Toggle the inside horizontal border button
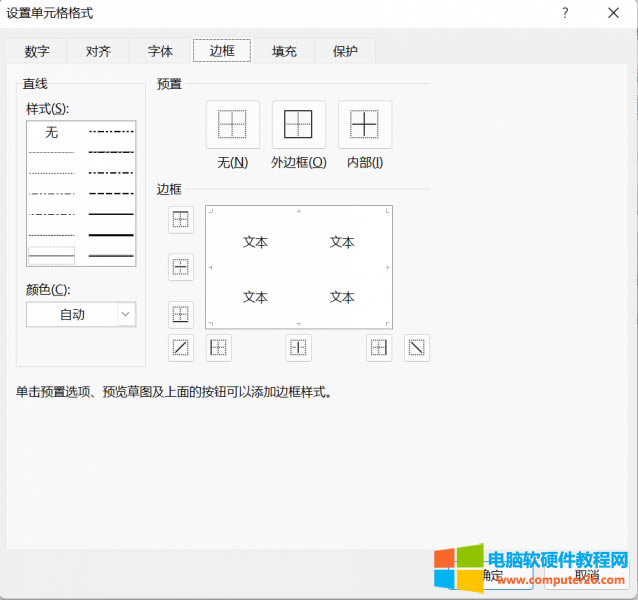Viewport: 638px width, 600px height. click(181, 267)
